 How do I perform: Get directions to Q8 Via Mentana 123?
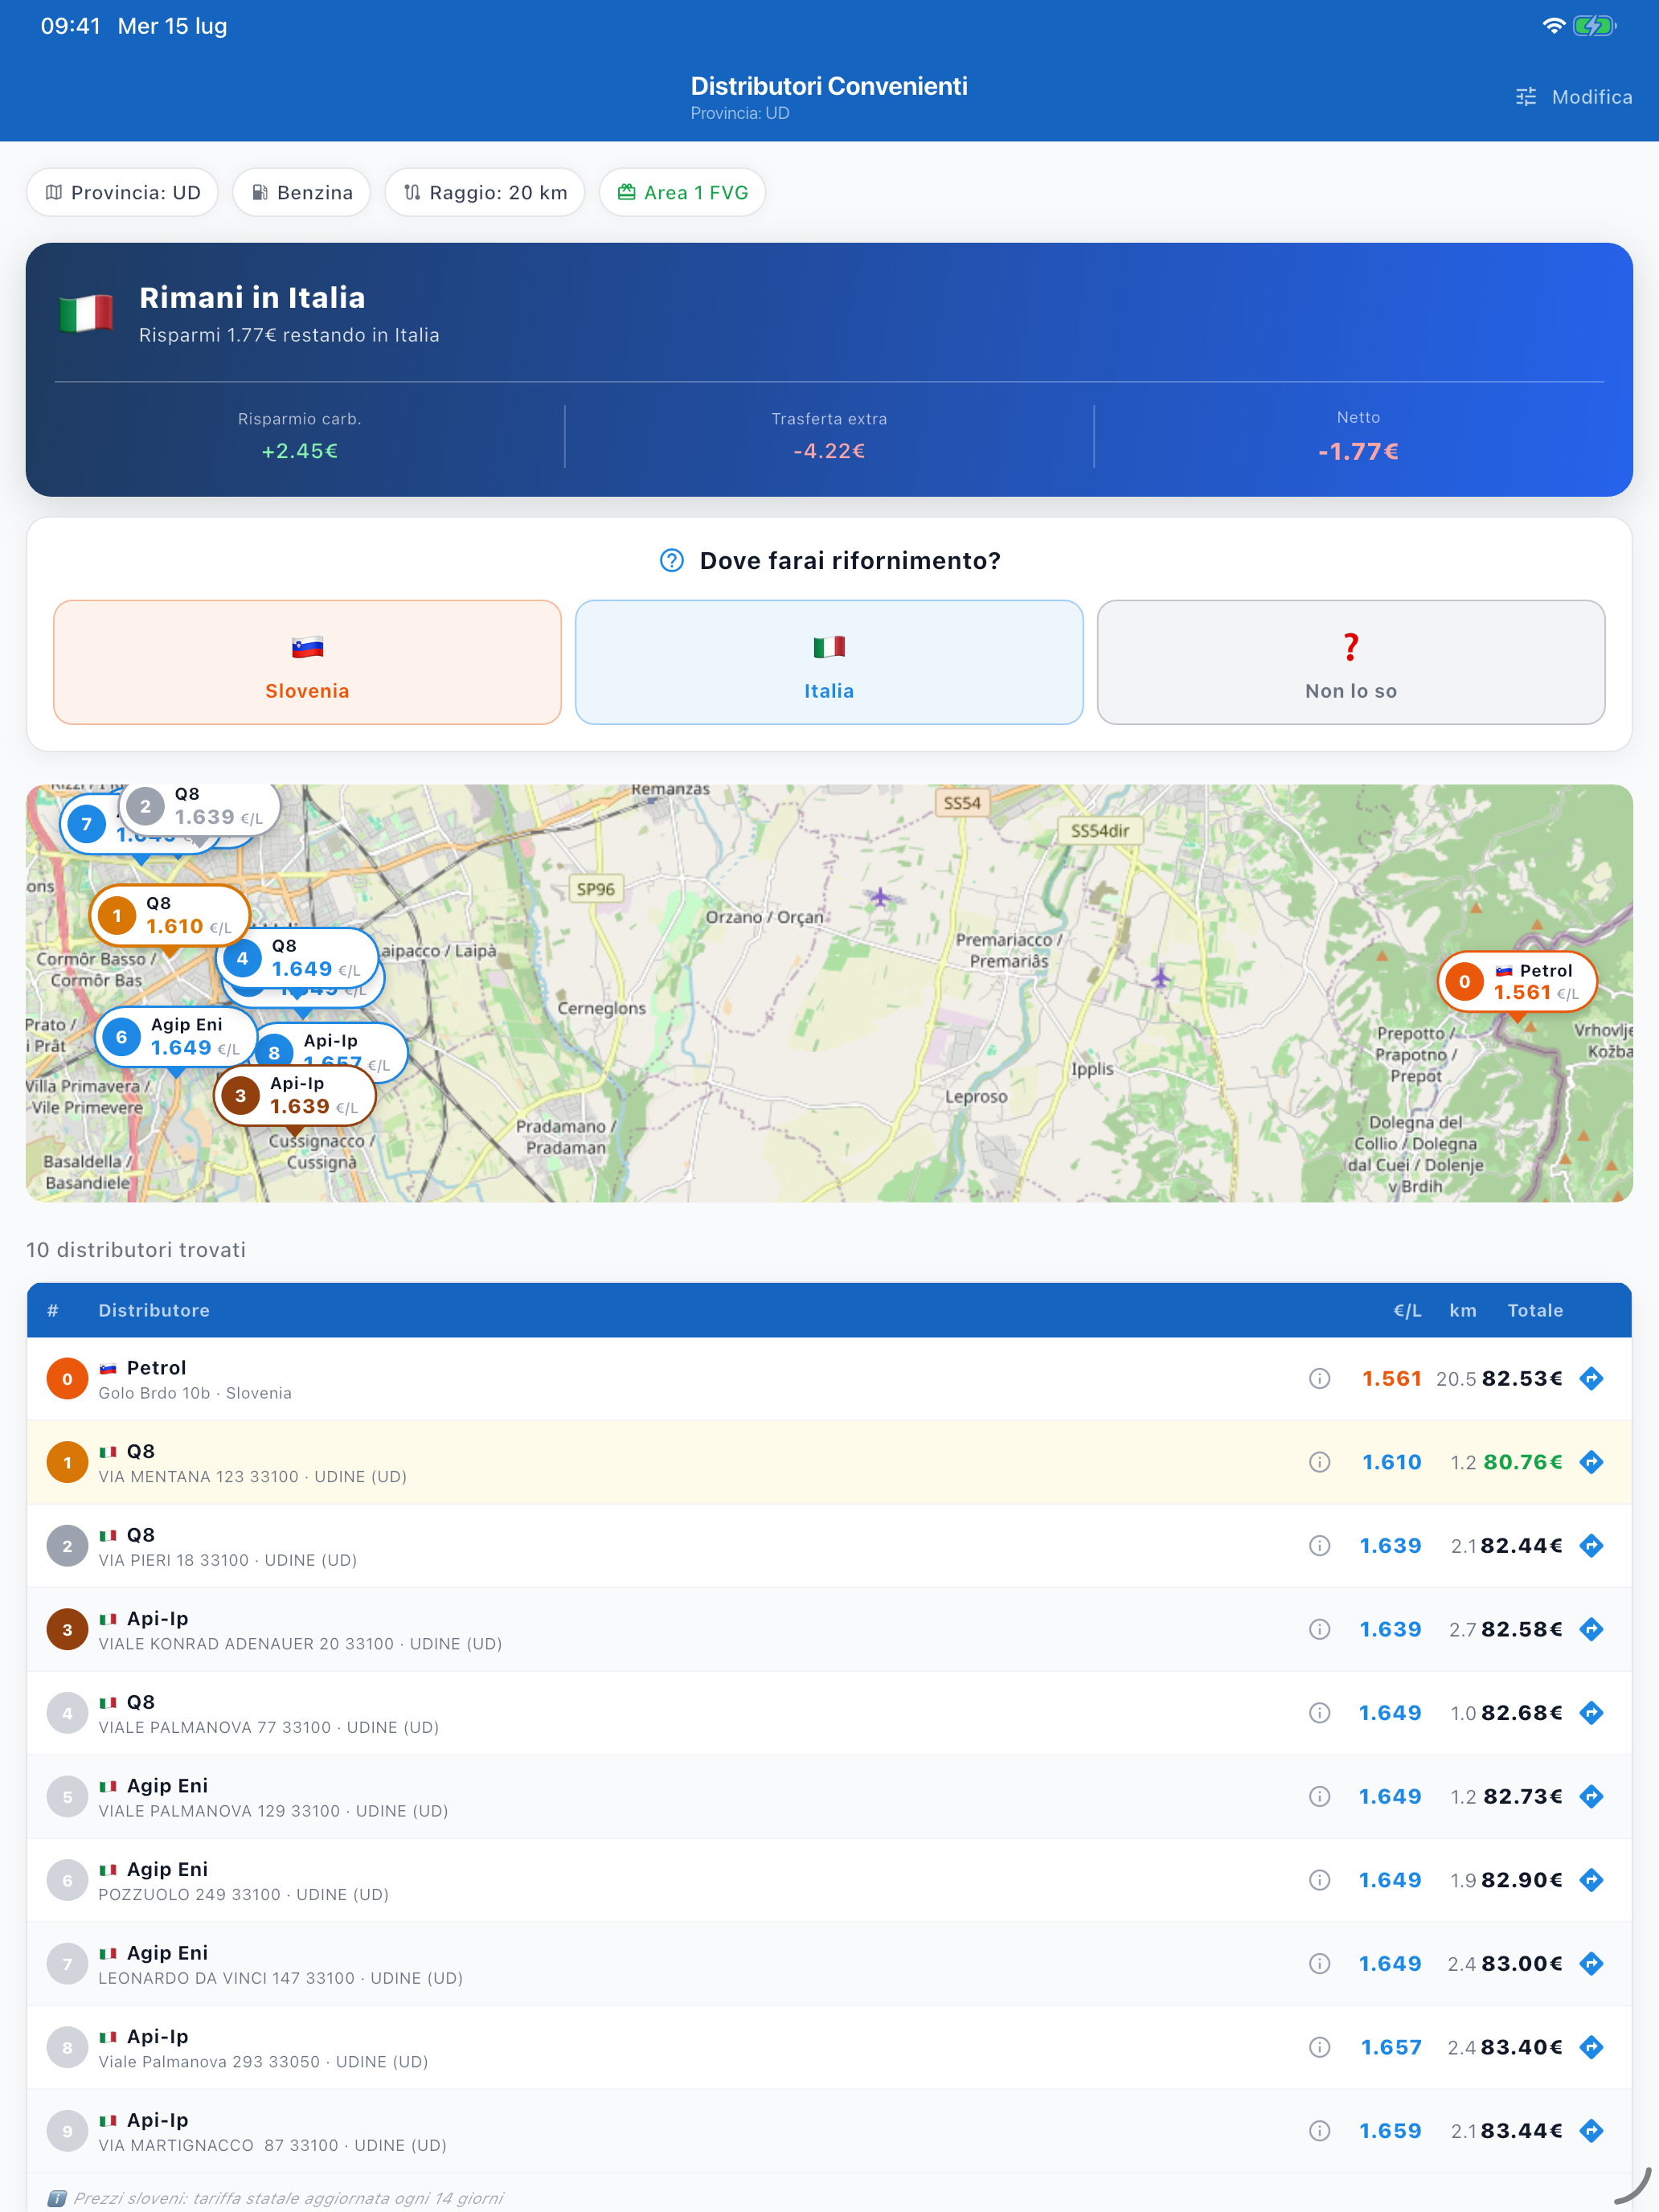(x=1591, y=1462)
